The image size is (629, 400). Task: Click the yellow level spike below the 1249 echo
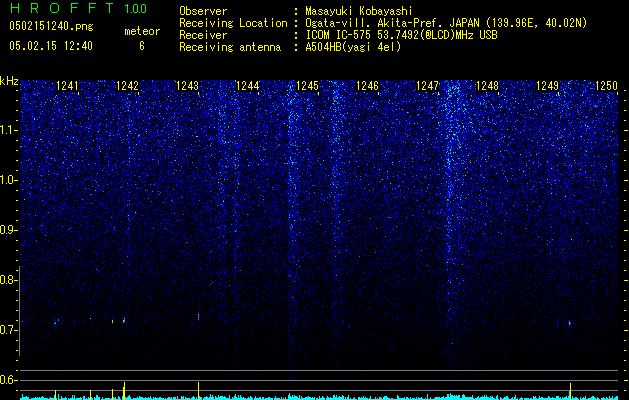click(x=570, y=392)
